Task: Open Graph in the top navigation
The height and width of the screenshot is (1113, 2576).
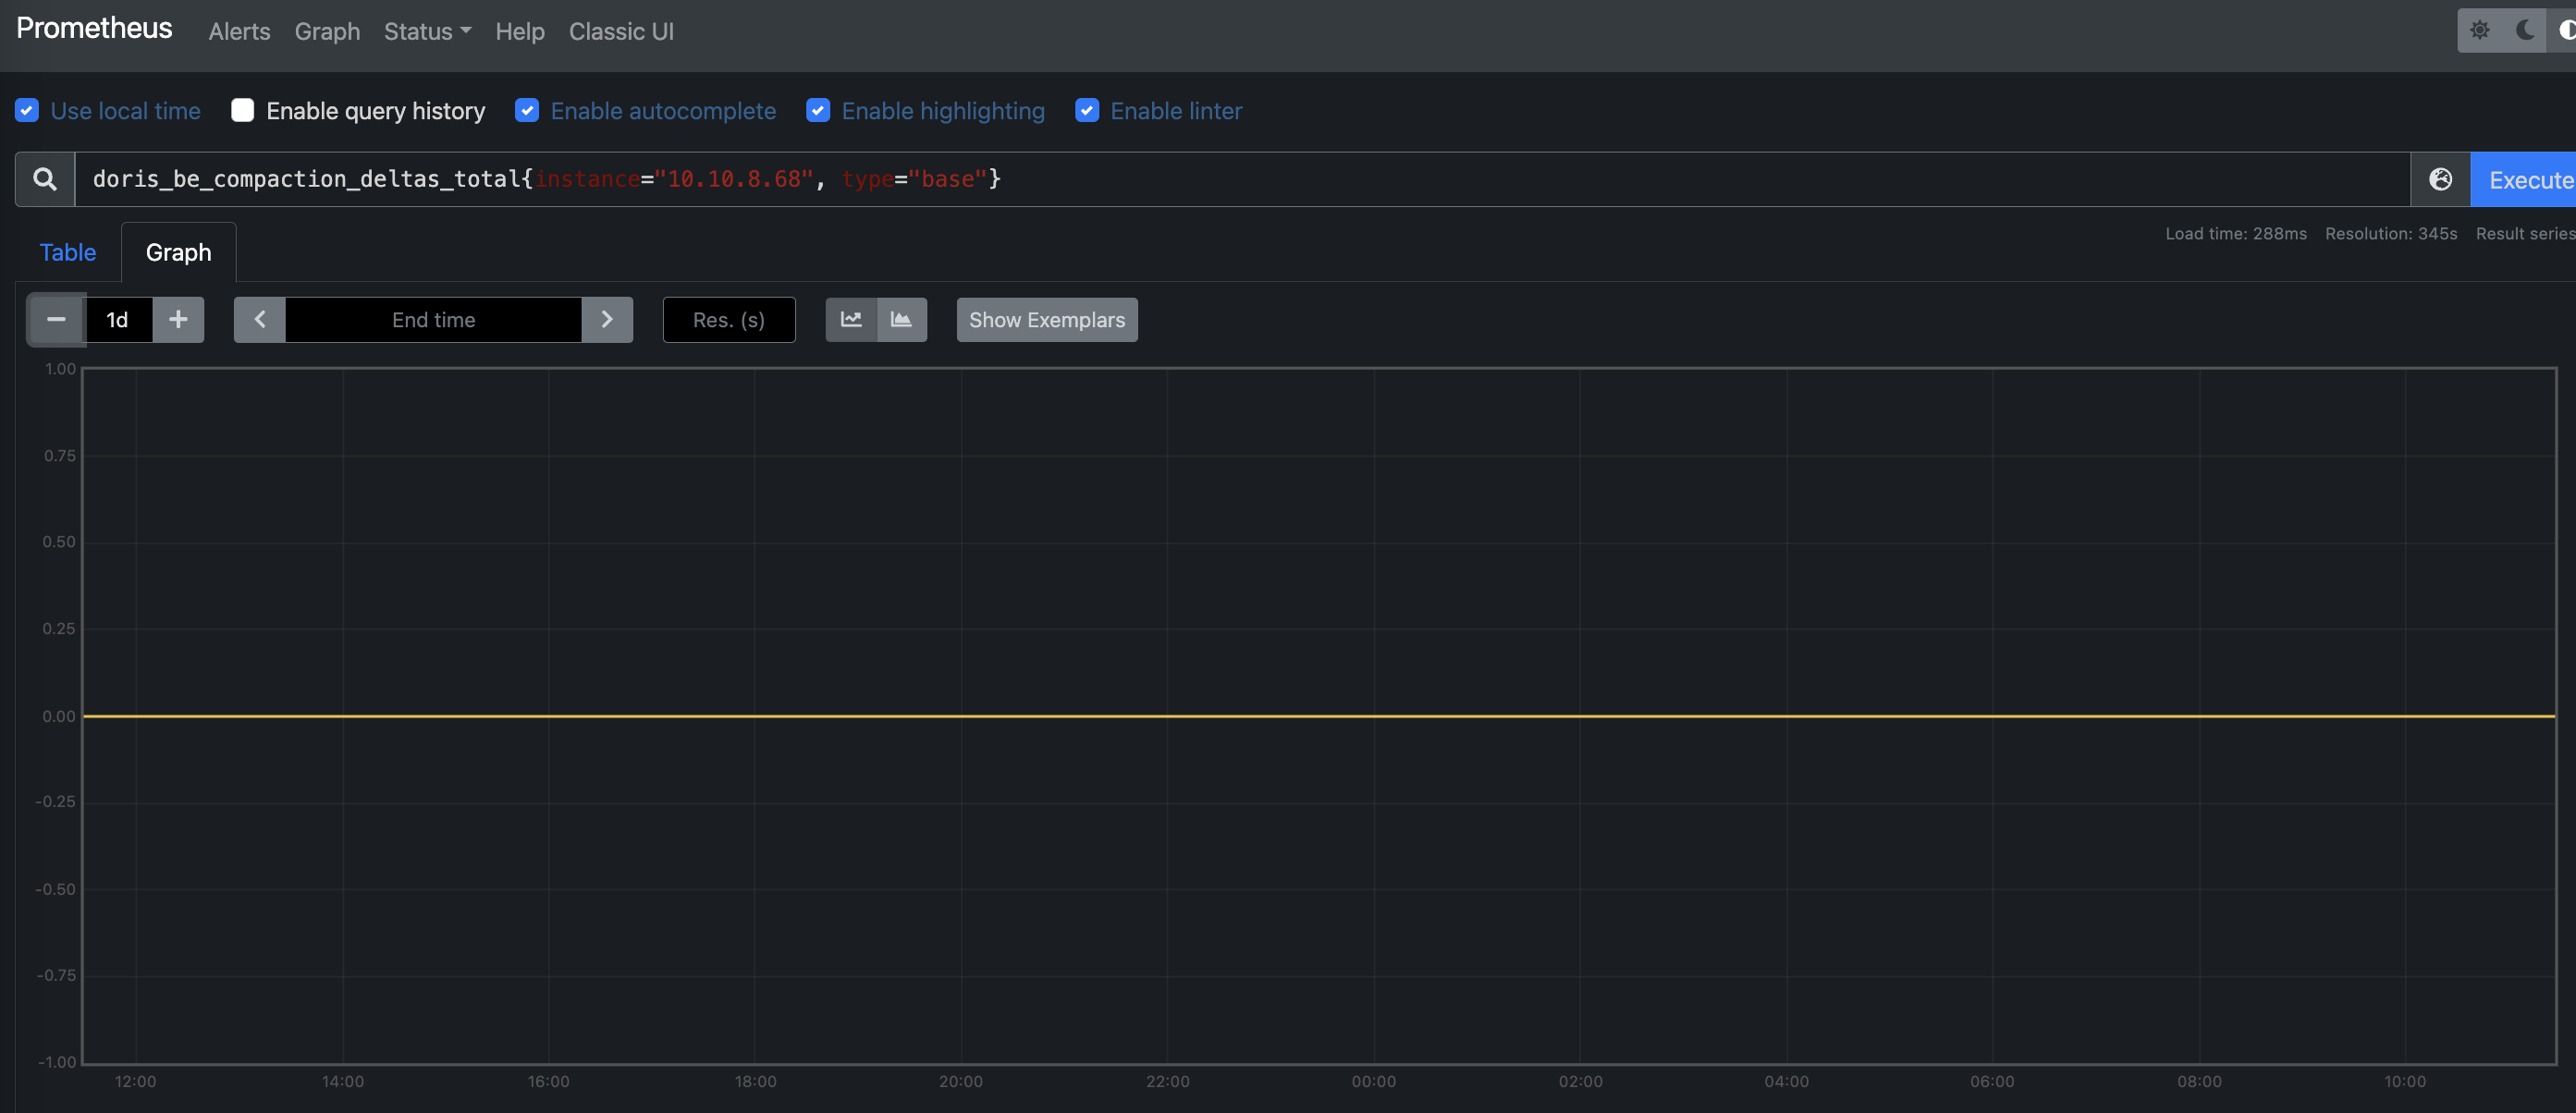Action: [327, 32]
